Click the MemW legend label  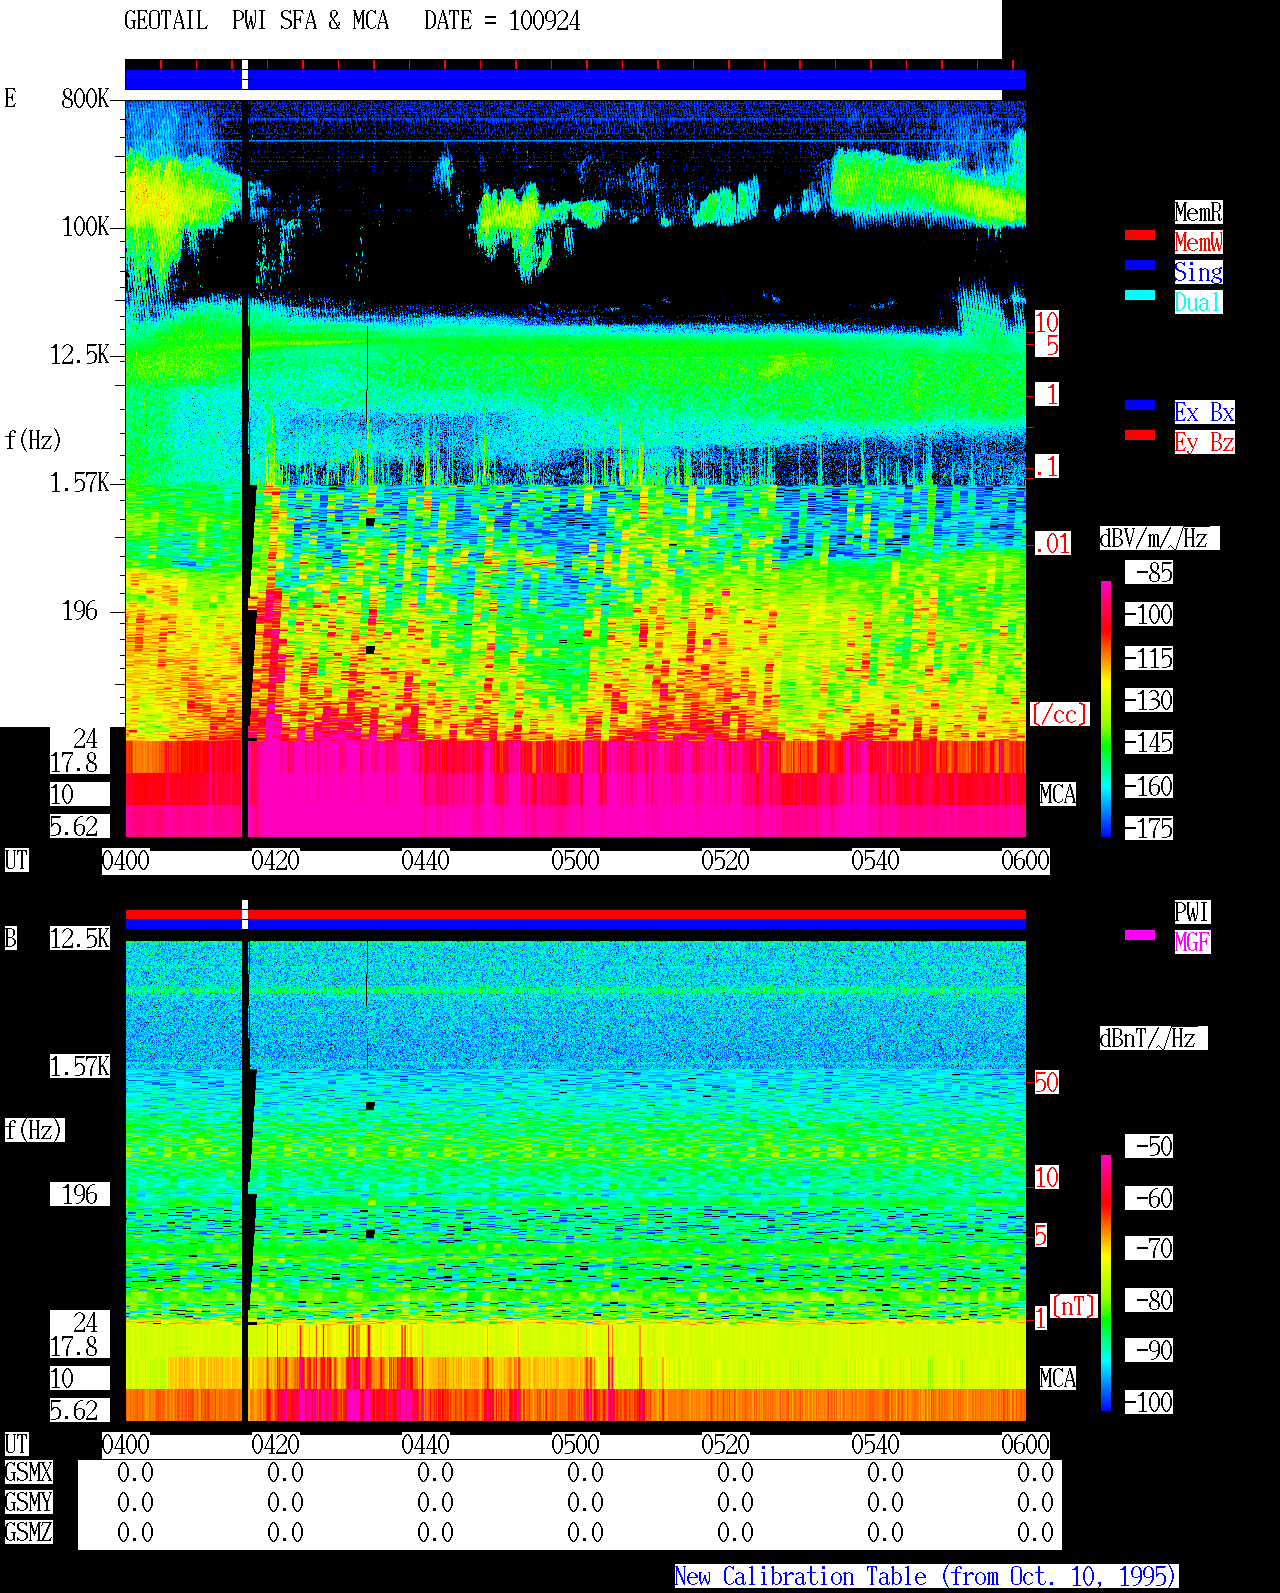(1198, 242)
